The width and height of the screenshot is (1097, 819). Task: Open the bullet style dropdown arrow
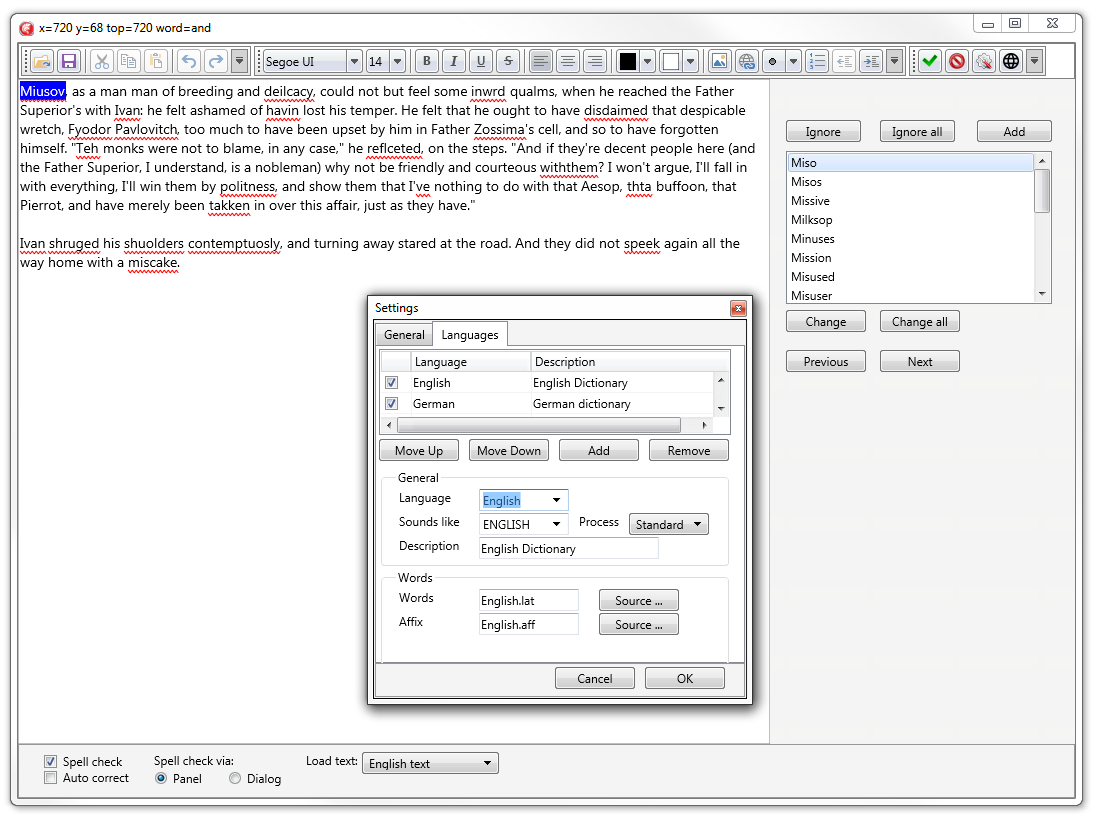793,62
